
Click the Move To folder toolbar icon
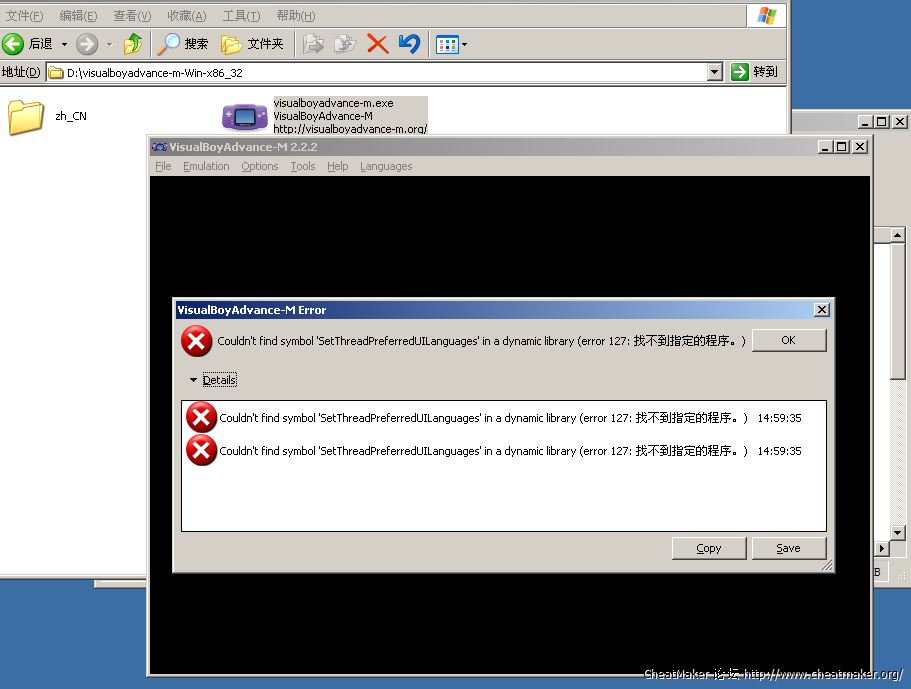coord(313,44)
